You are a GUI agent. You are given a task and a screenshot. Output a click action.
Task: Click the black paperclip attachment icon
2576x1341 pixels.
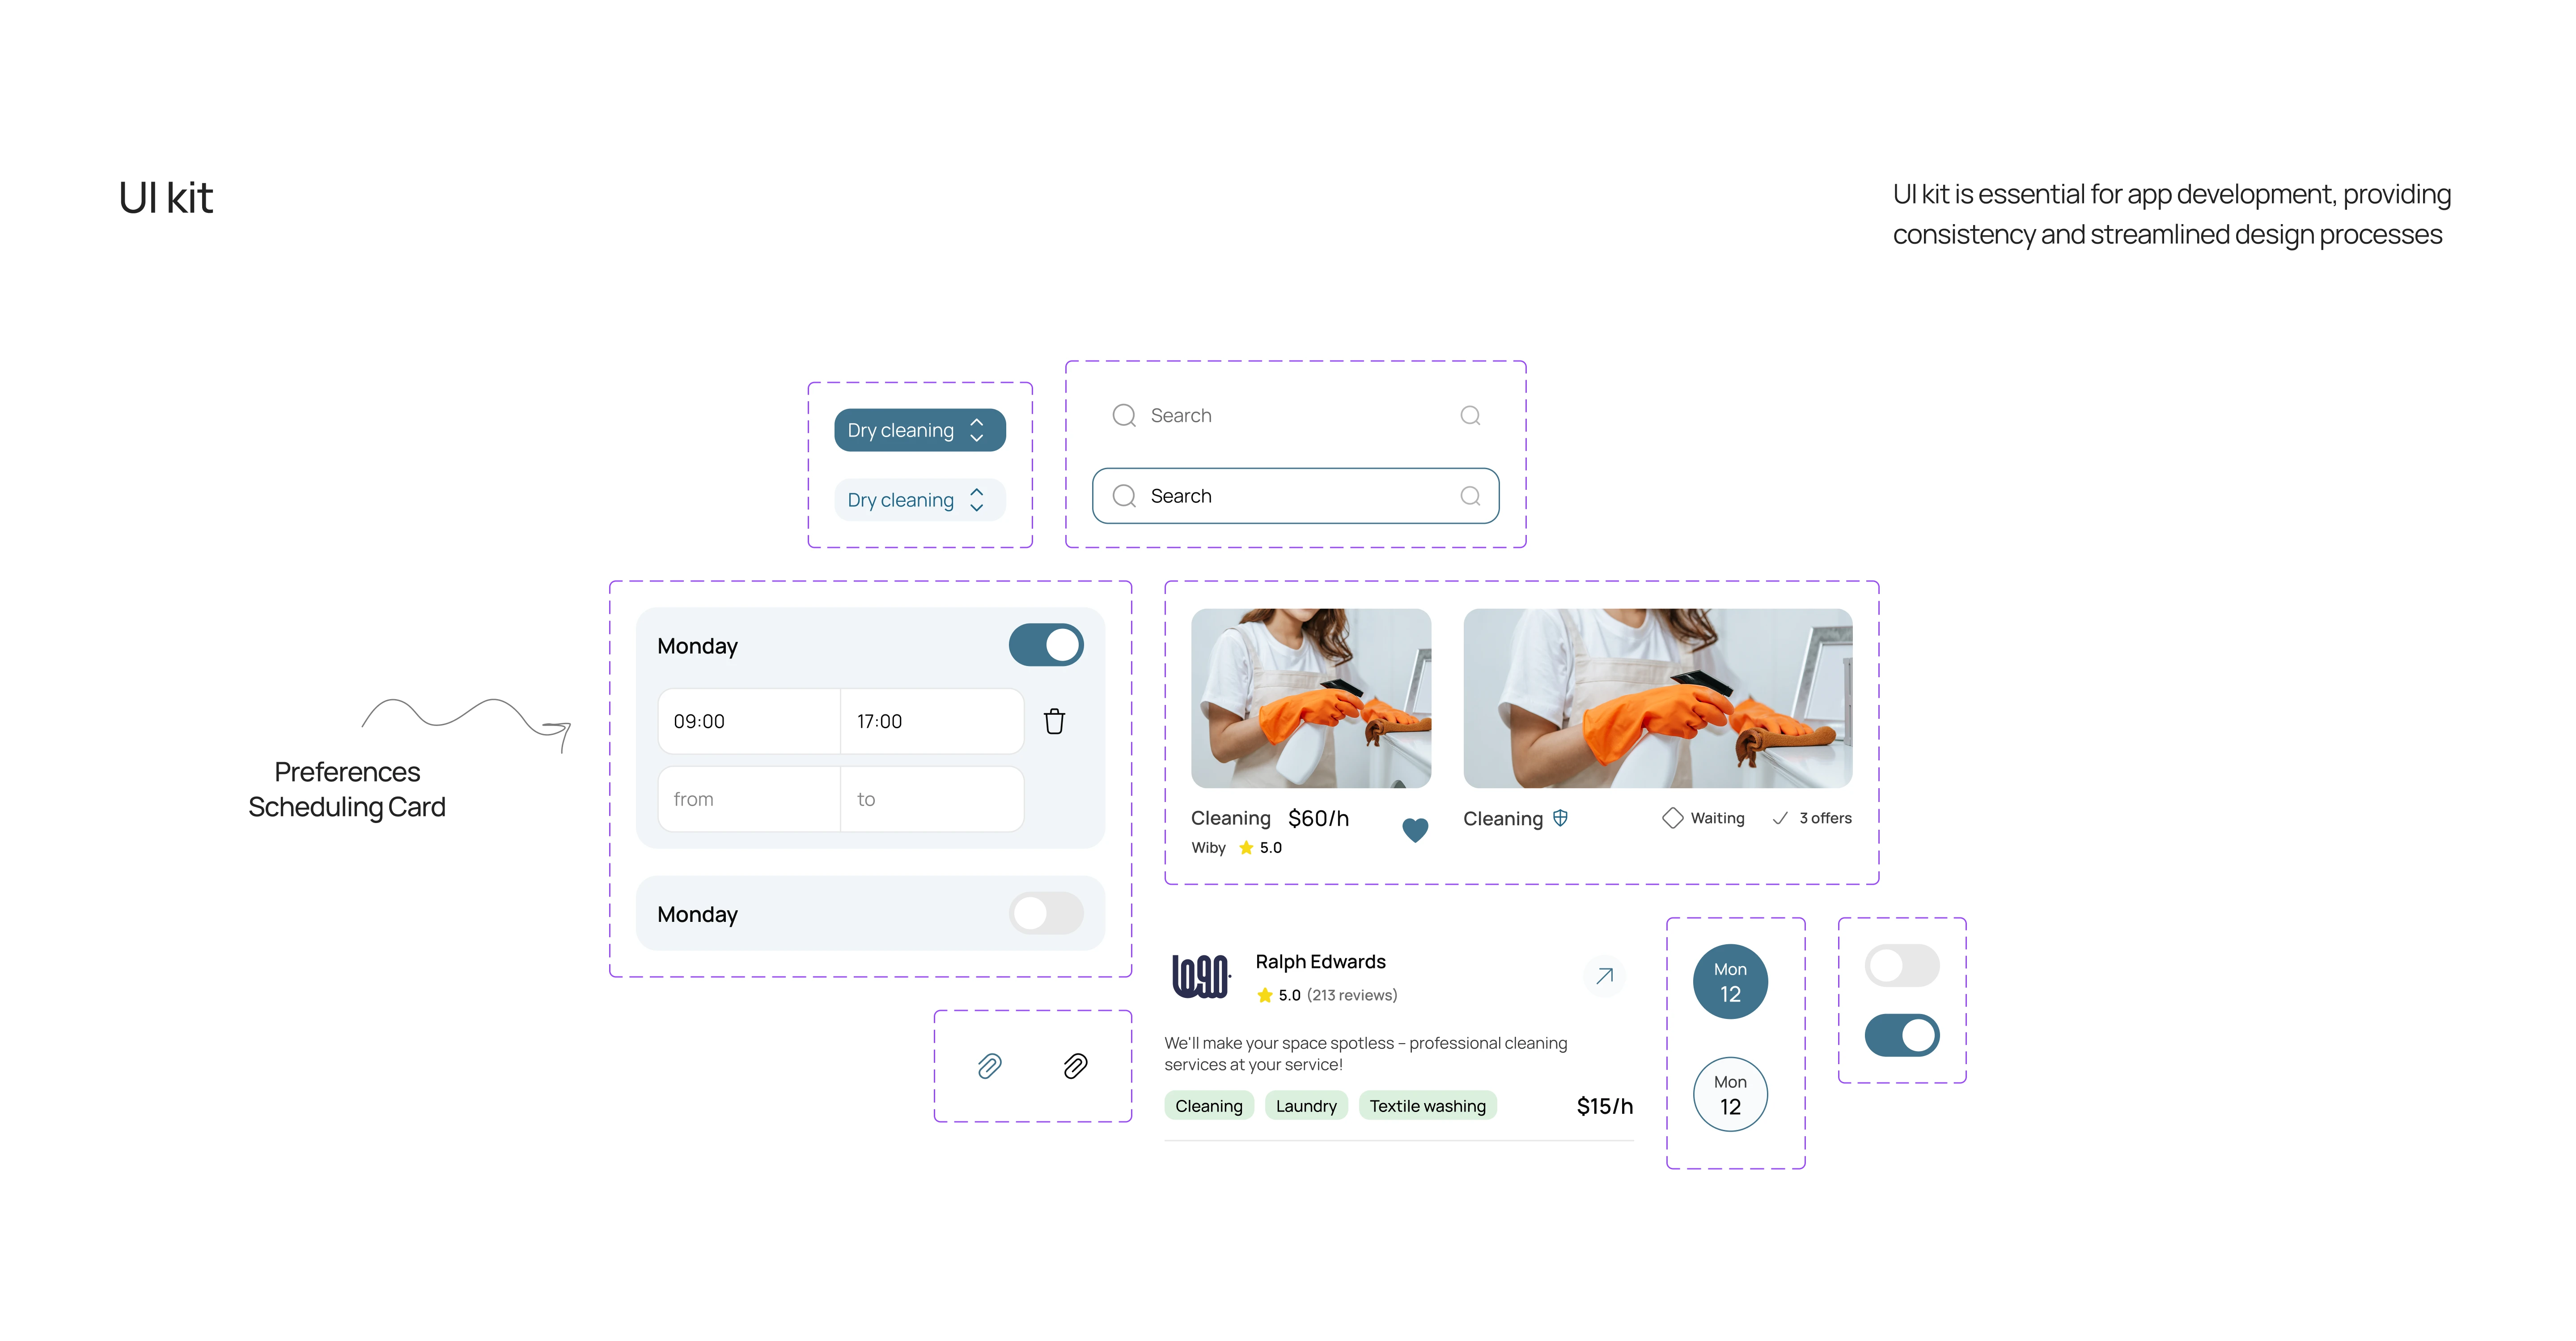1075,1066
